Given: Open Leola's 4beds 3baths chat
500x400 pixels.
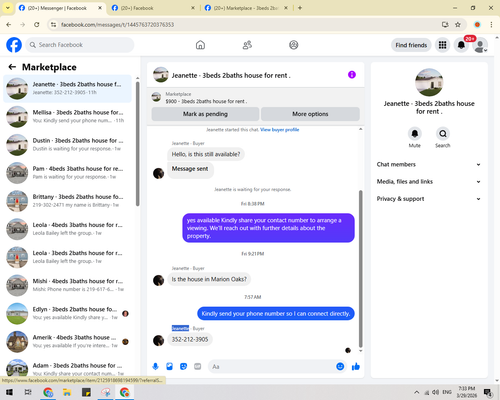Looking at the screenshot, I should [x=67, y=229].
